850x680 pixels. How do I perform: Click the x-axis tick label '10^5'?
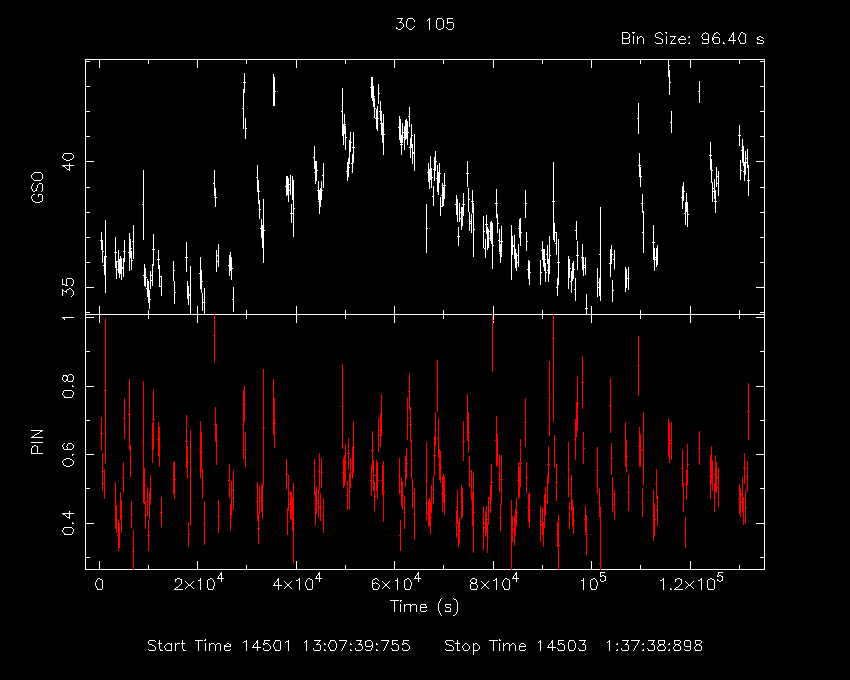coord(593,582)
